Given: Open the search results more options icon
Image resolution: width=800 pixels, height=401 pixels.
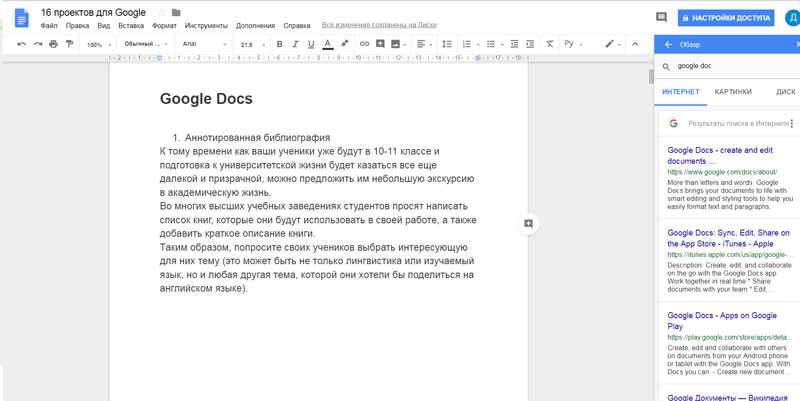Looking at the screenshot, I should 792,123.
